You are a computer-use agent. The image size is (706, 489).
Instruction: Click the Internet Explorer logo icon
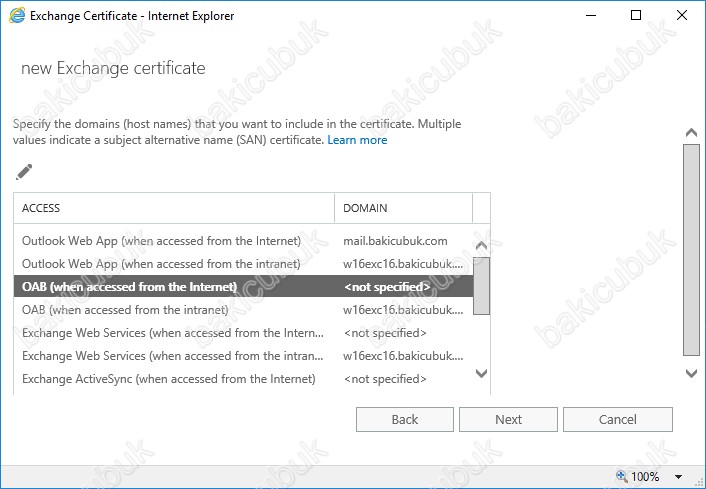17,16
